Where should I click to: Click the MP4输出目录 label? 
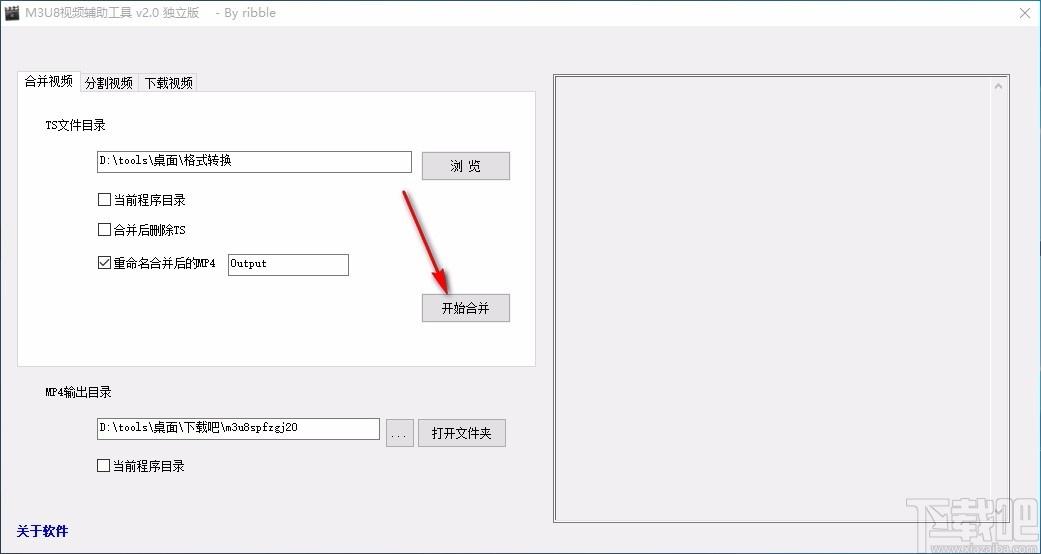pos(78,393)
